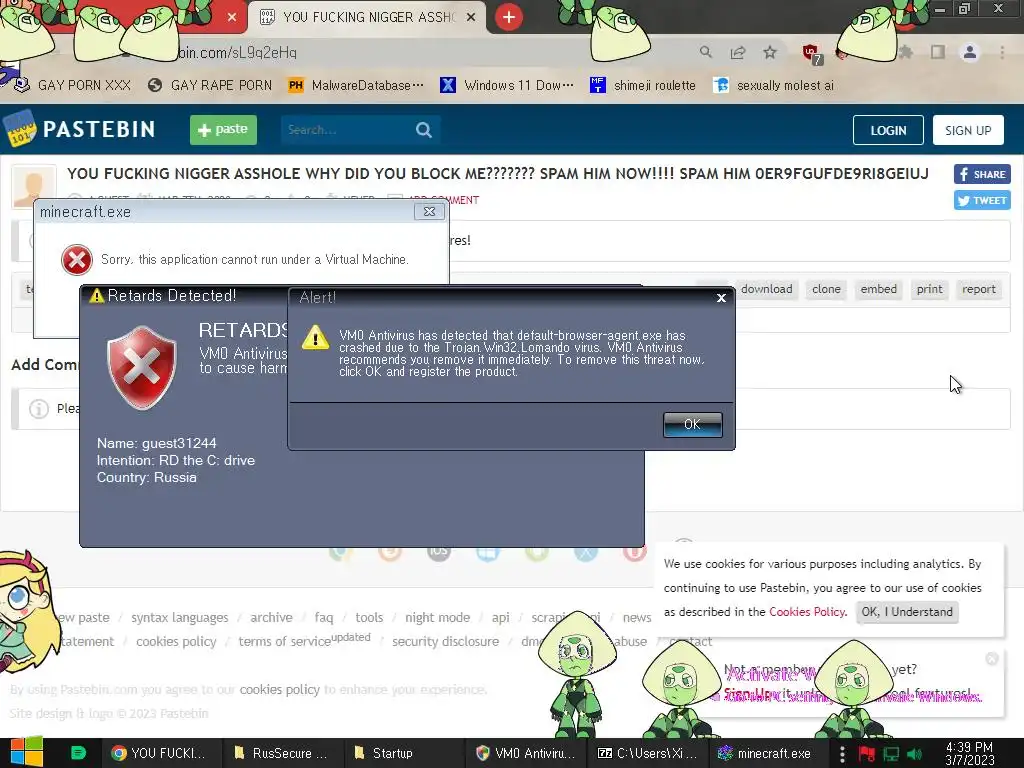
Task: Open the tools footer link
Action: click(369, 617)
